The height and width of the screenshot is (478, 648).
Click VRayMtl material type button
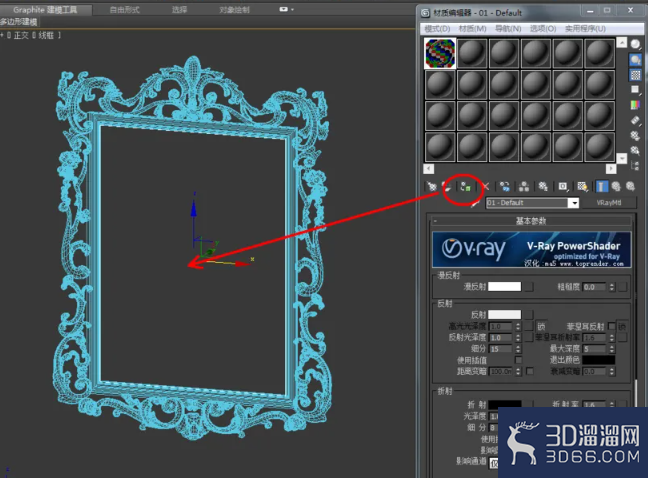click(608, 203)
